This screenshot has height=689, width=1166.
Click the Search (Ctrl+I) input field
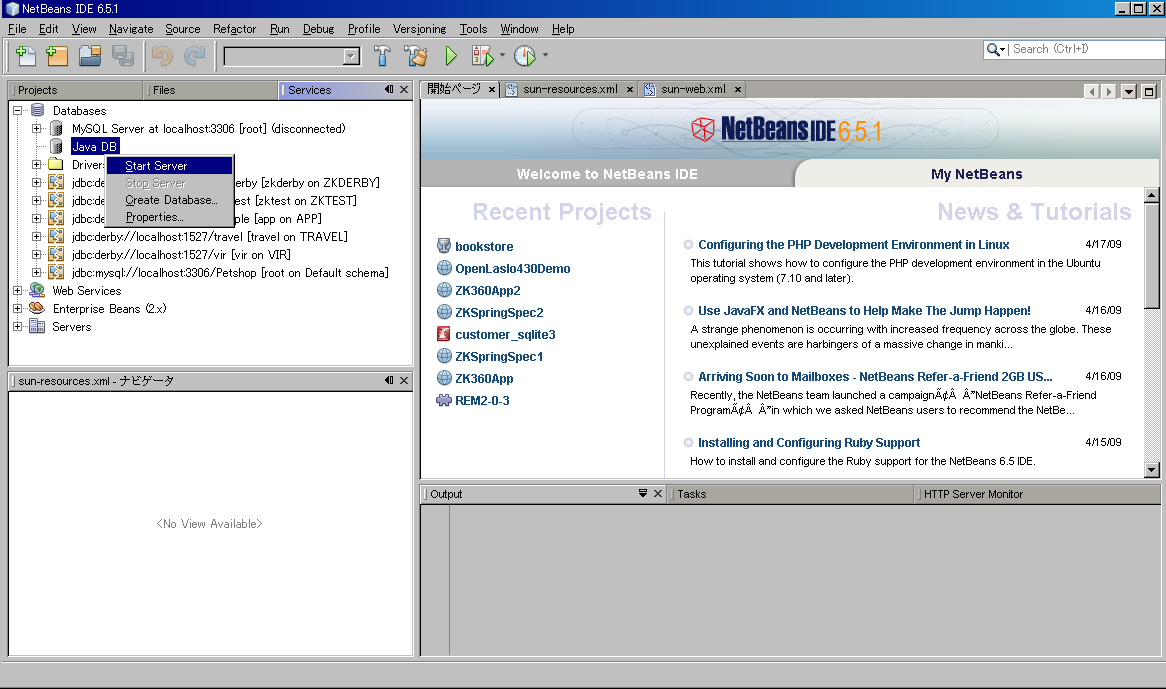click(1086, 49)
